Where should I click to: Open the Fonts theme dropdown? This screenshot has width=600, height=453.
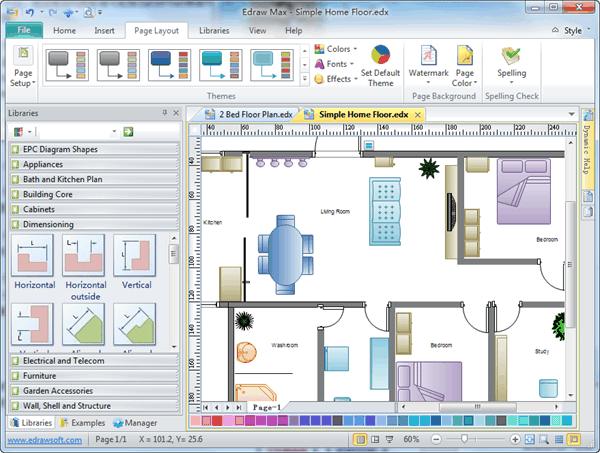point(337,64)
